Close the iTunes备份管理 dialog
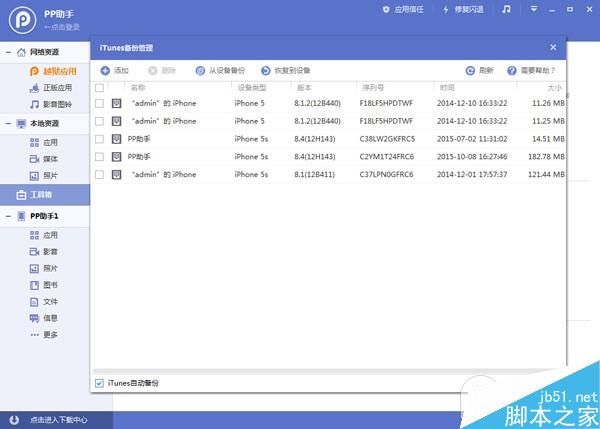 [x=553, y=47]
